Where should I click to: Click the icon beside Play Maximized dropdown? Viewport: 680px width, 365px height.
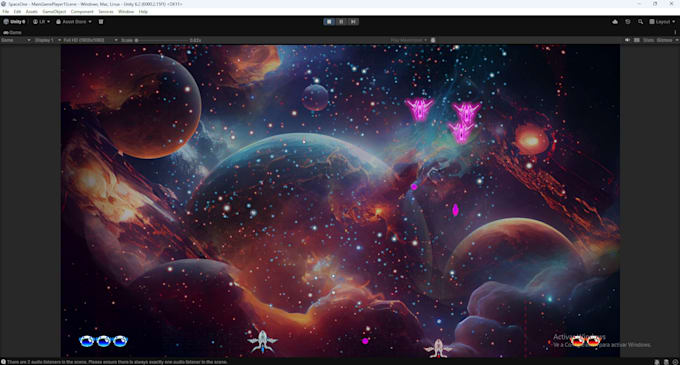pos(433,40)
